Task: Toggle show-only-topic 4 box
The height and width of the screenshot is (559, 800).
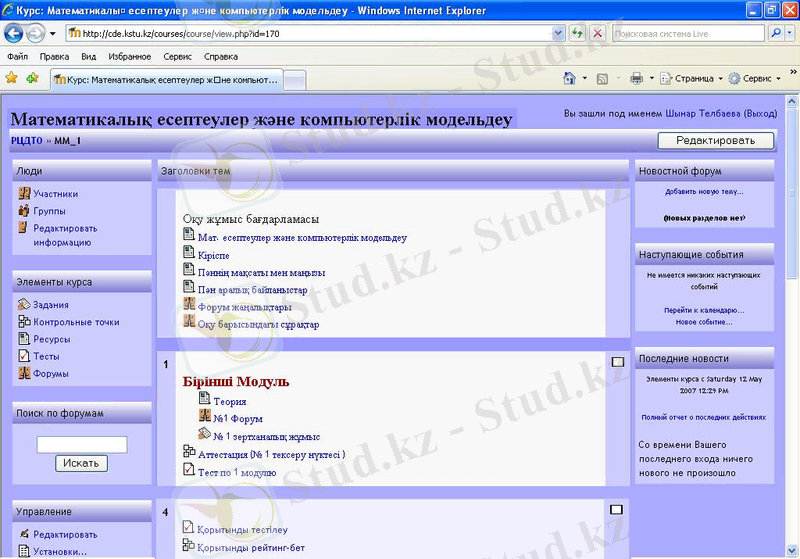Action: pyautogui.click(x=616, y=510)
